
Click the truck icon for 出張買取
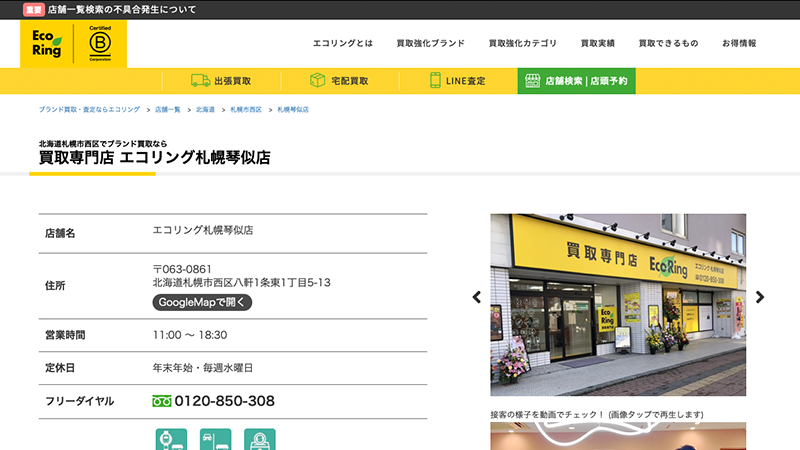pos(199,80)
